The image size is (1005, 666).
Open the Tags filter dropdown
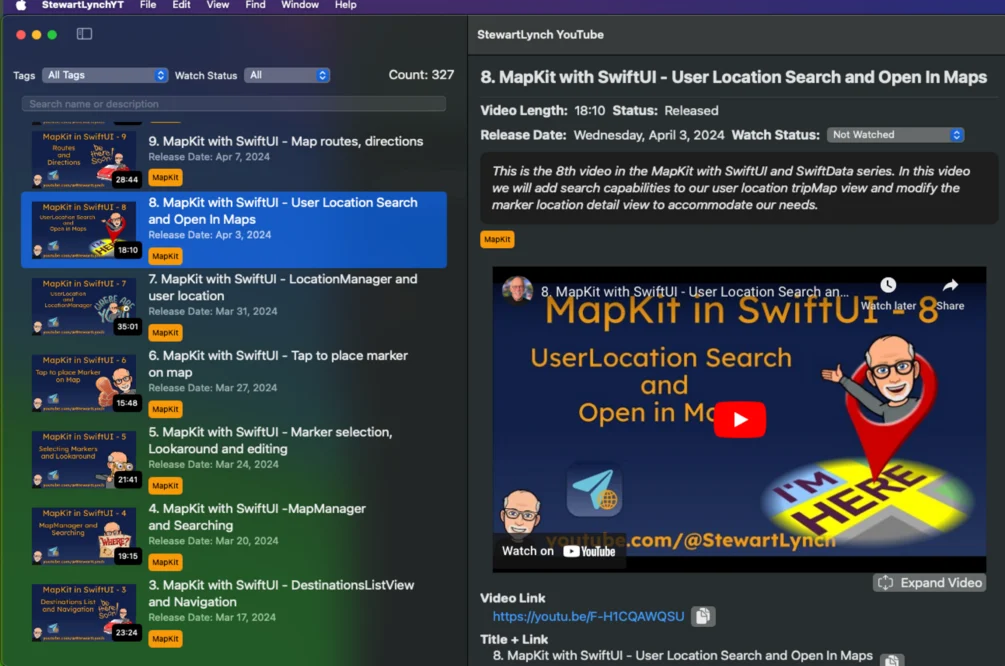coord(105,75)
